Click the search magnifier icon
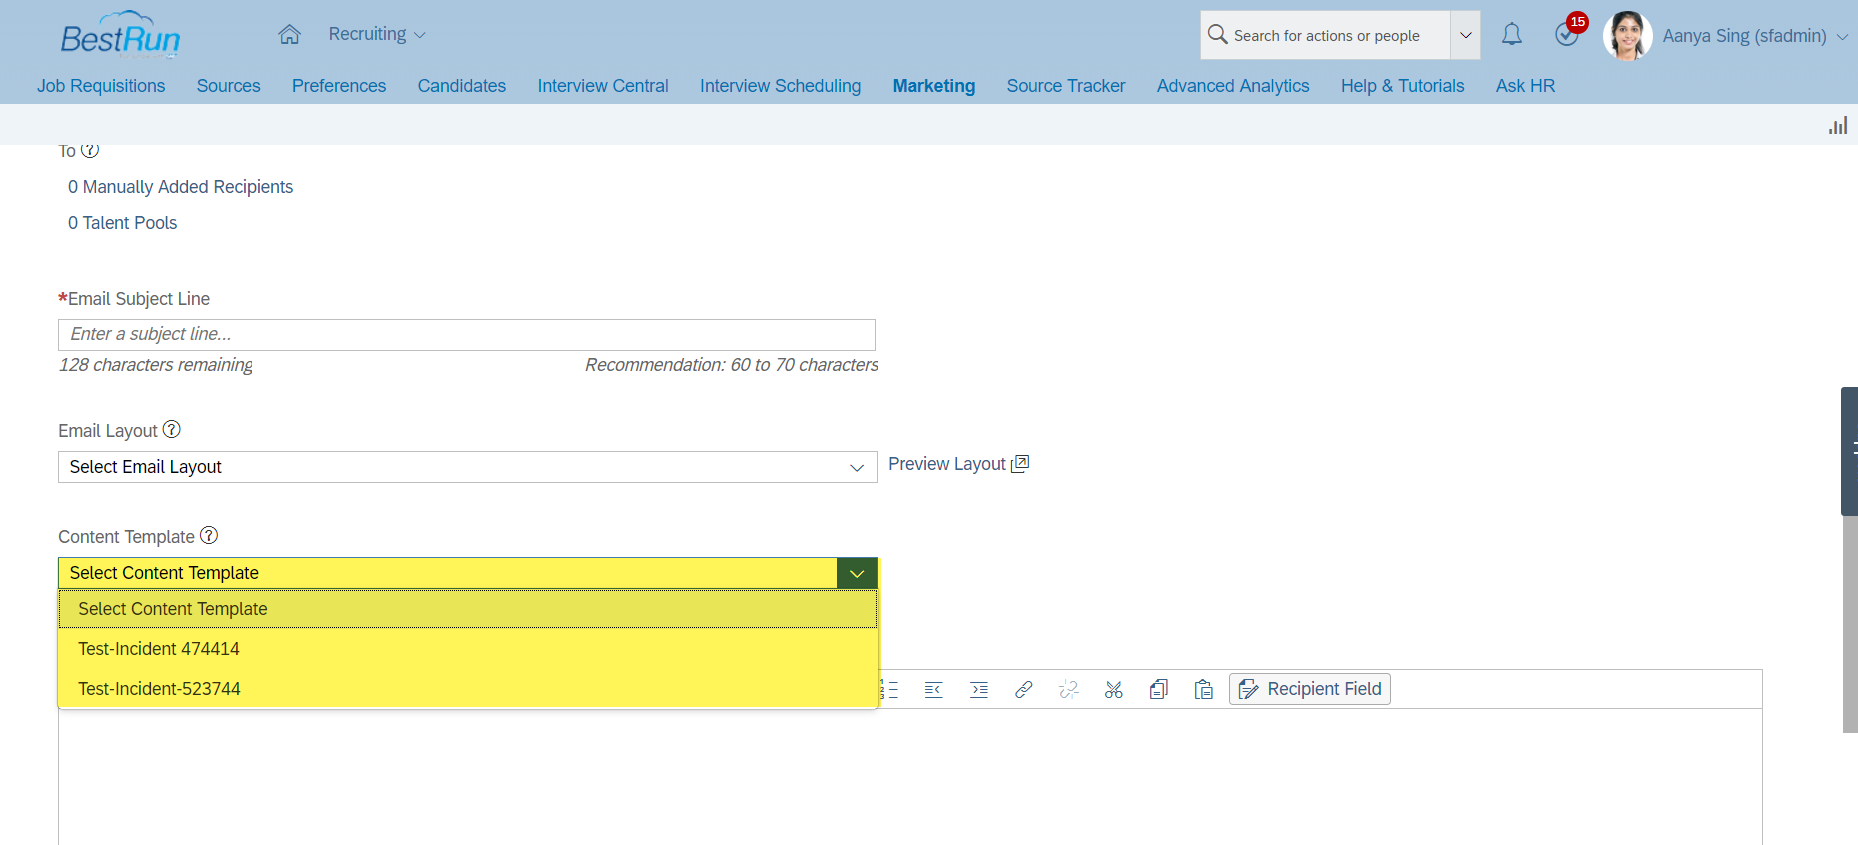This screenshot has height=845, width=1858. [1217, 35]
